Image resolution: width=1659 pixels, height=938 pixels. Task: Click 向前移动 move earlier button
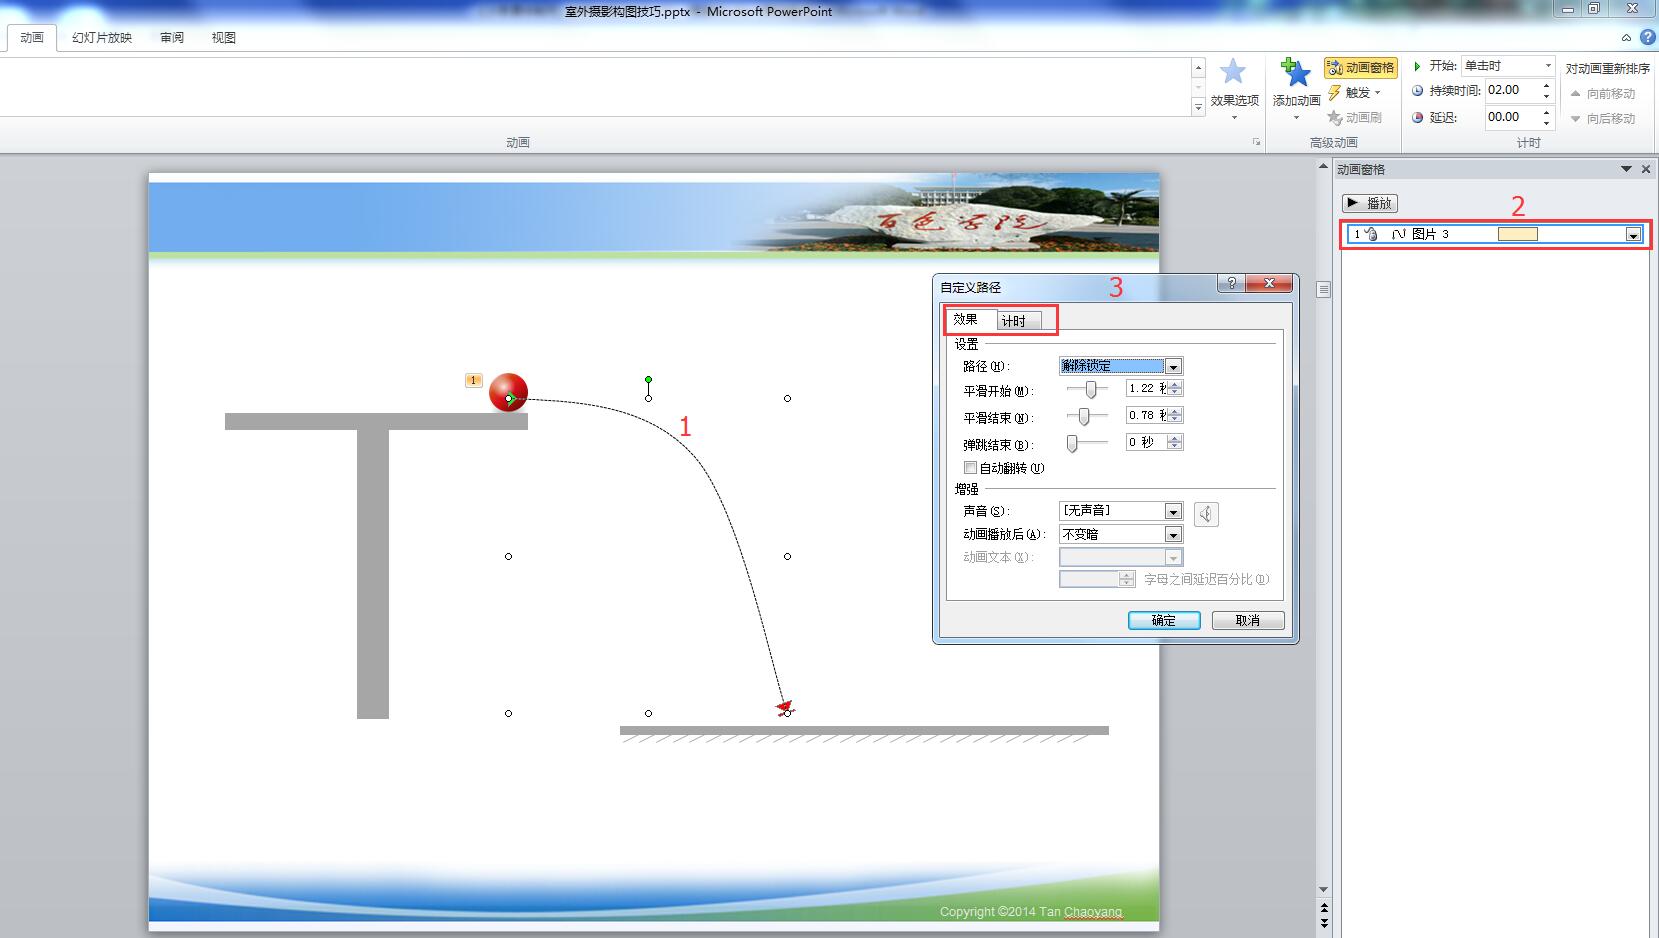[1603, 93]
